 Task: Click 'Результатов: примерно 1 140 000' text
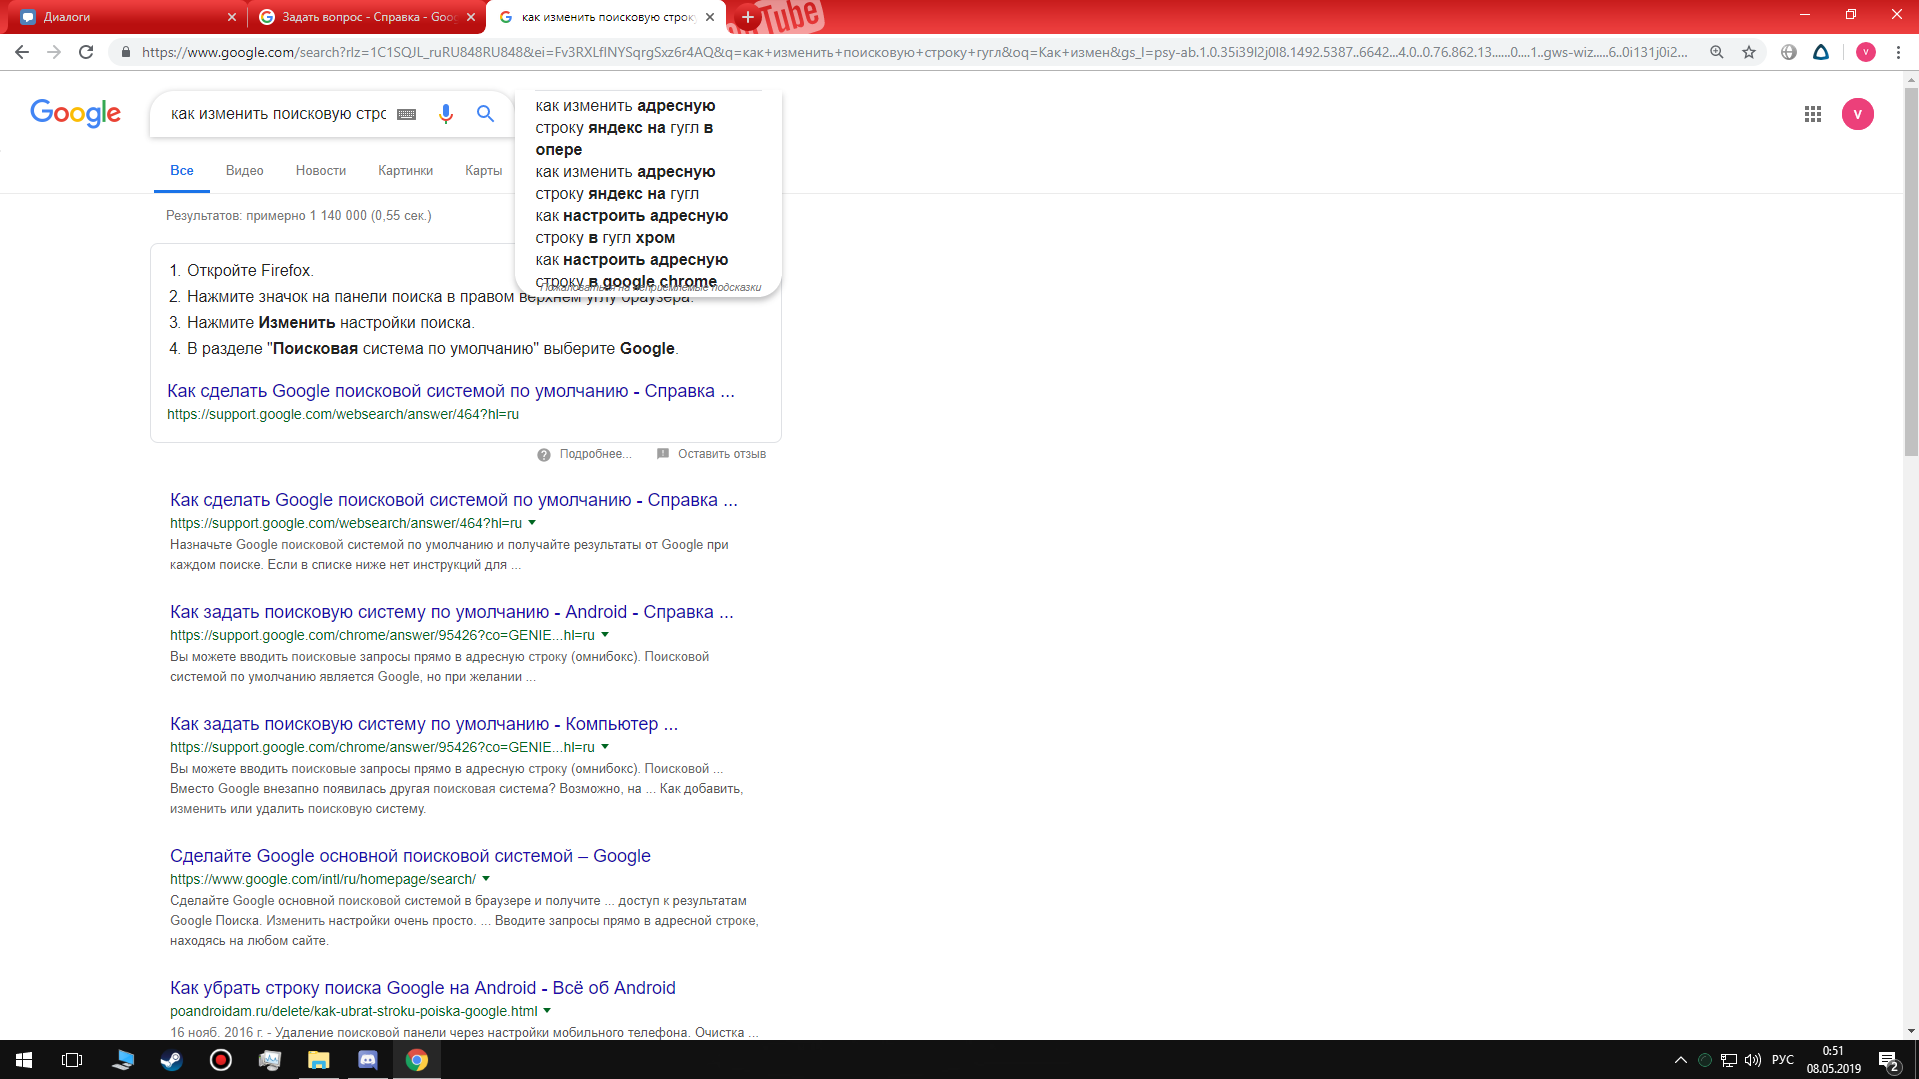(x=298, y=216)
